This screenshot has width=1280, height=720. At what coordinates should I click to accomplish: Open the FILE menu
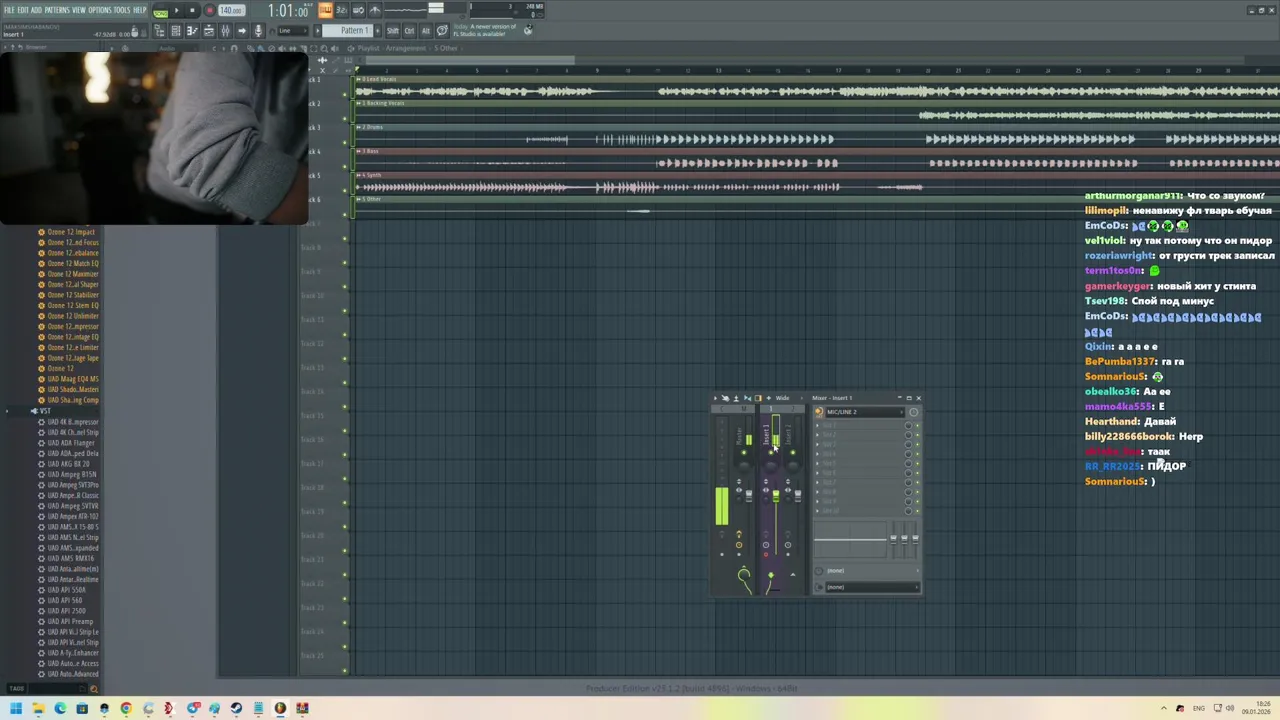9,10
